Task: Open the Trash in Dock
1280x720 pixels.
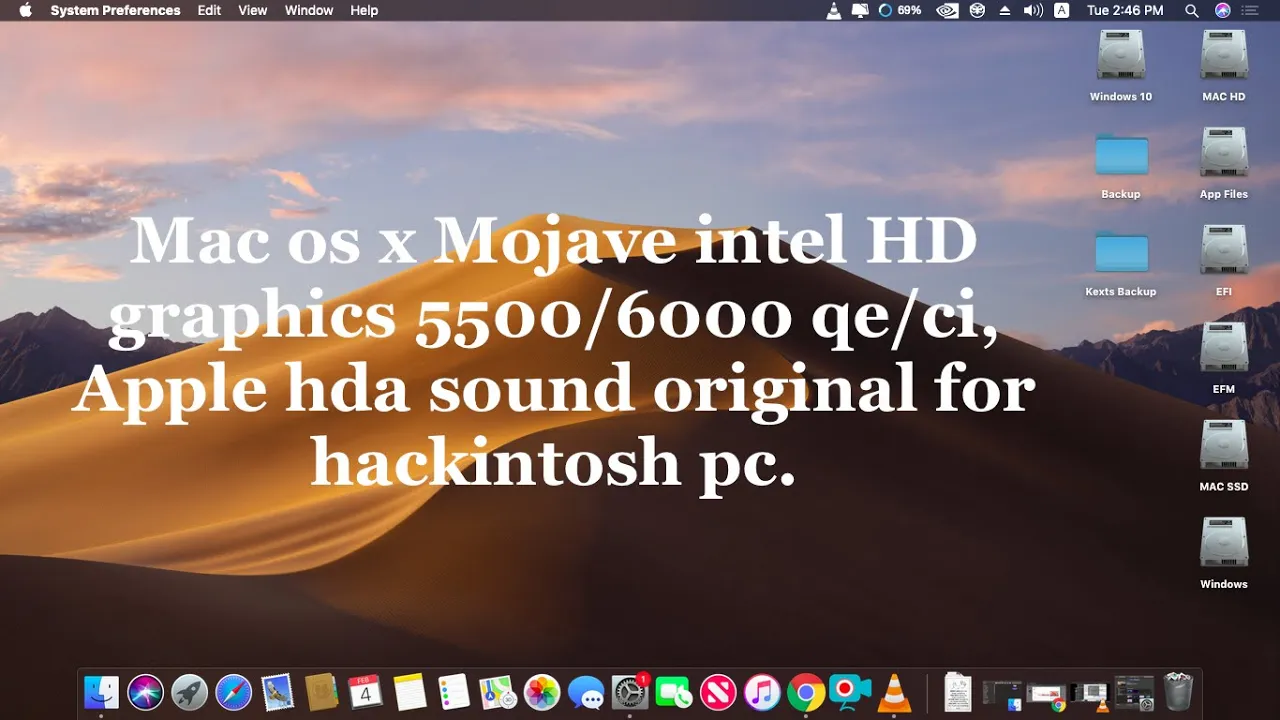Action: click(x=1178, y=692)
